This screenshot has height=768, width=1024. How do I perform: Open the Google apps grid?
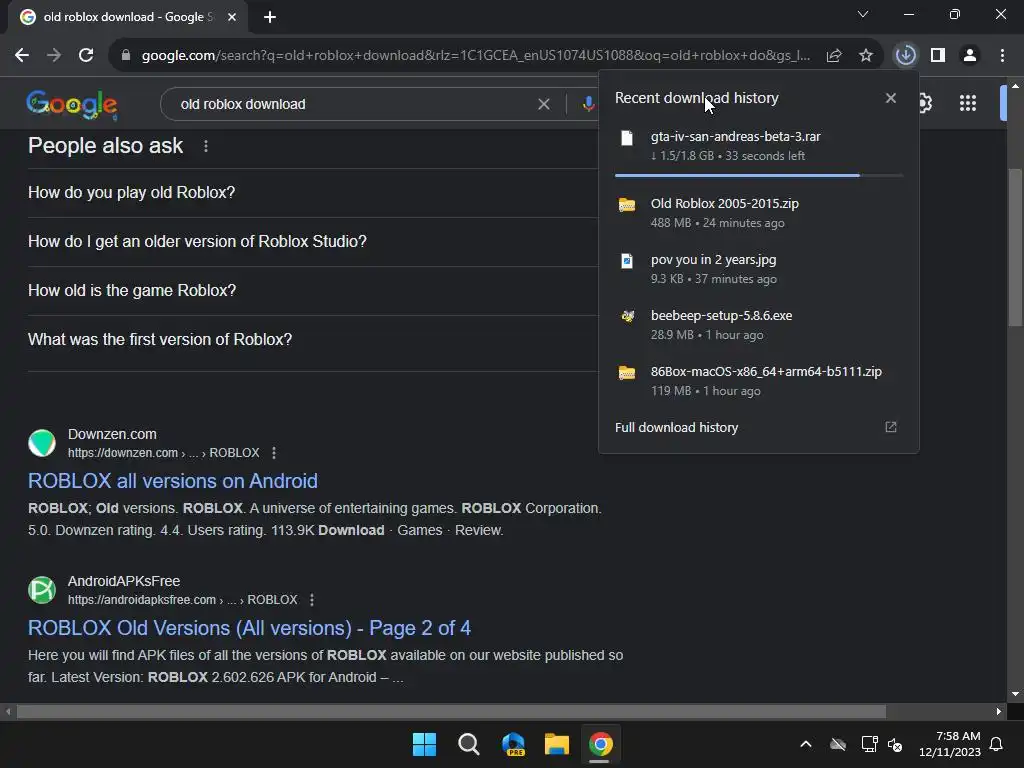click(968, 103)
